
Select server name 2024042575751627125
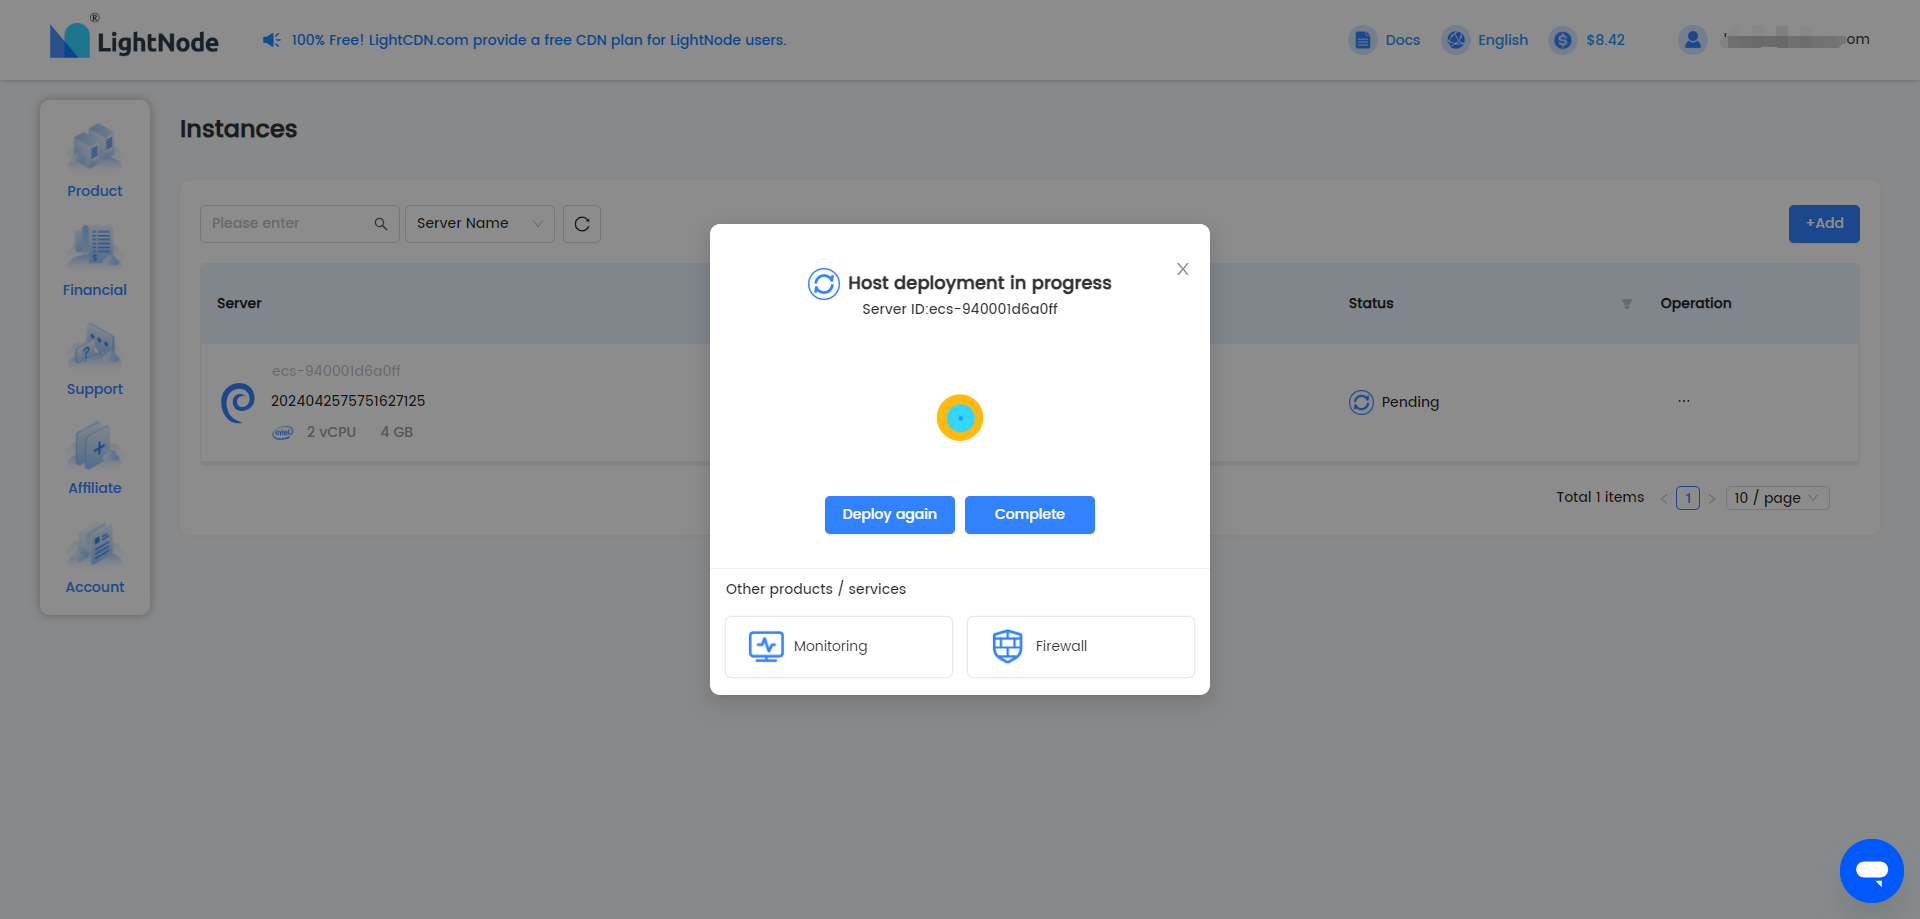348,401
